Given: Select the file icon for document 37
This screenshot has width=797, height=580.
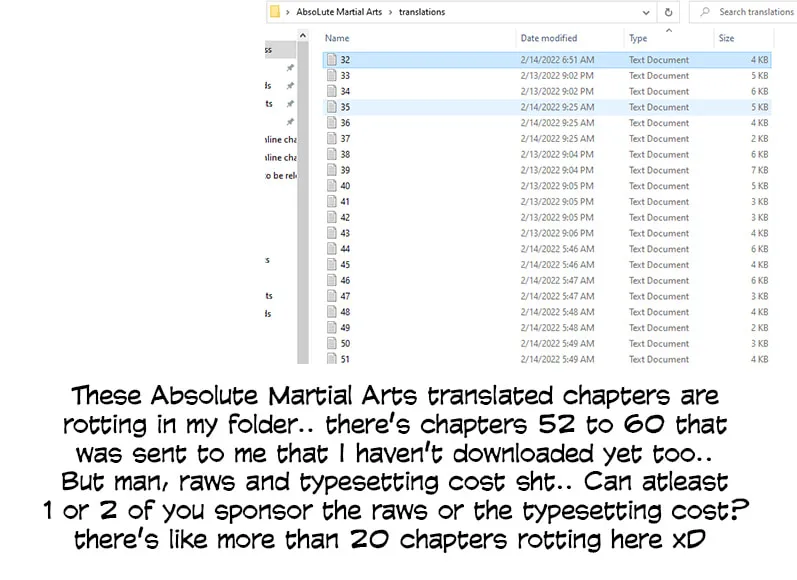Looking at the screenshot, I should pos(332,138).
